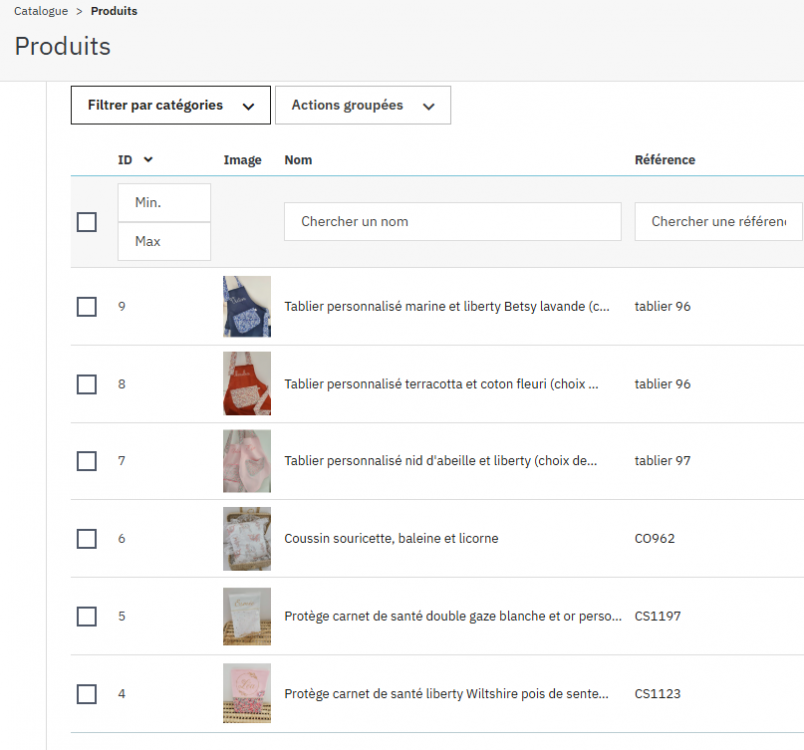Viewport: 804px width, 750px height.
Task: Check the box for product ID 9
Action: click(x=87, y=307)
